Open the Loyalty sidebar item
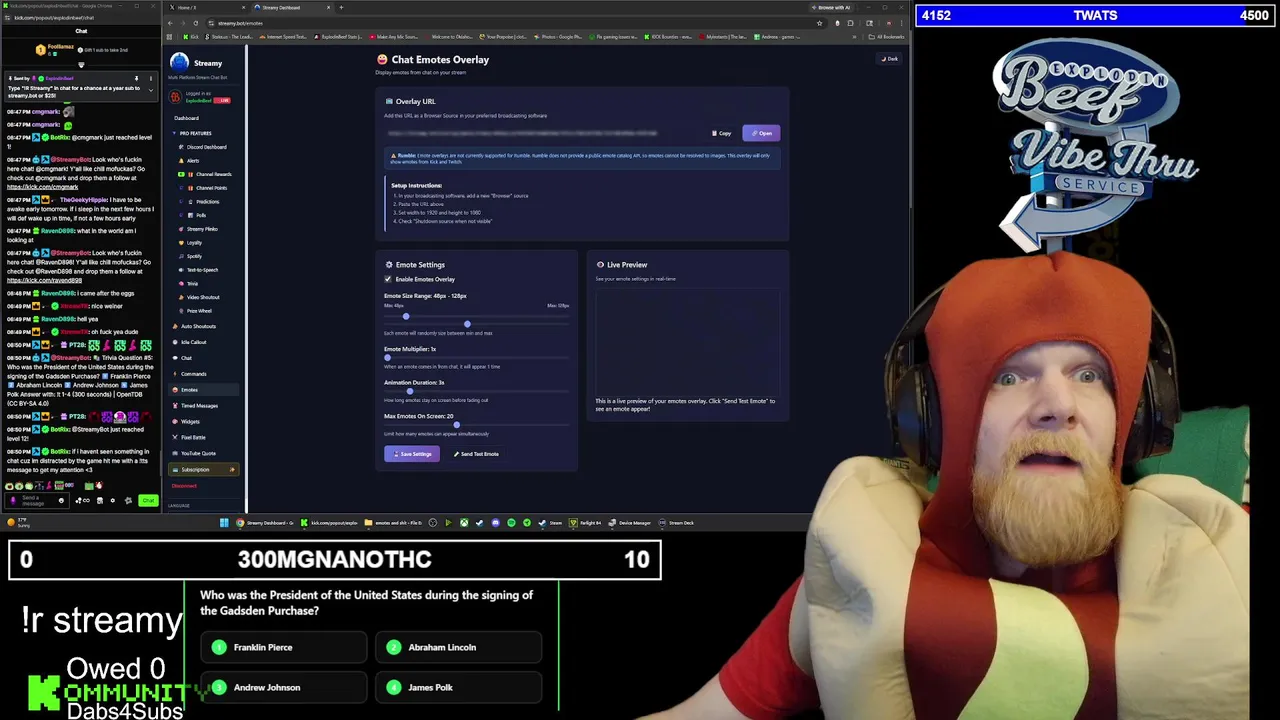The image size is (1280, 720). click(x=194, y=242)
